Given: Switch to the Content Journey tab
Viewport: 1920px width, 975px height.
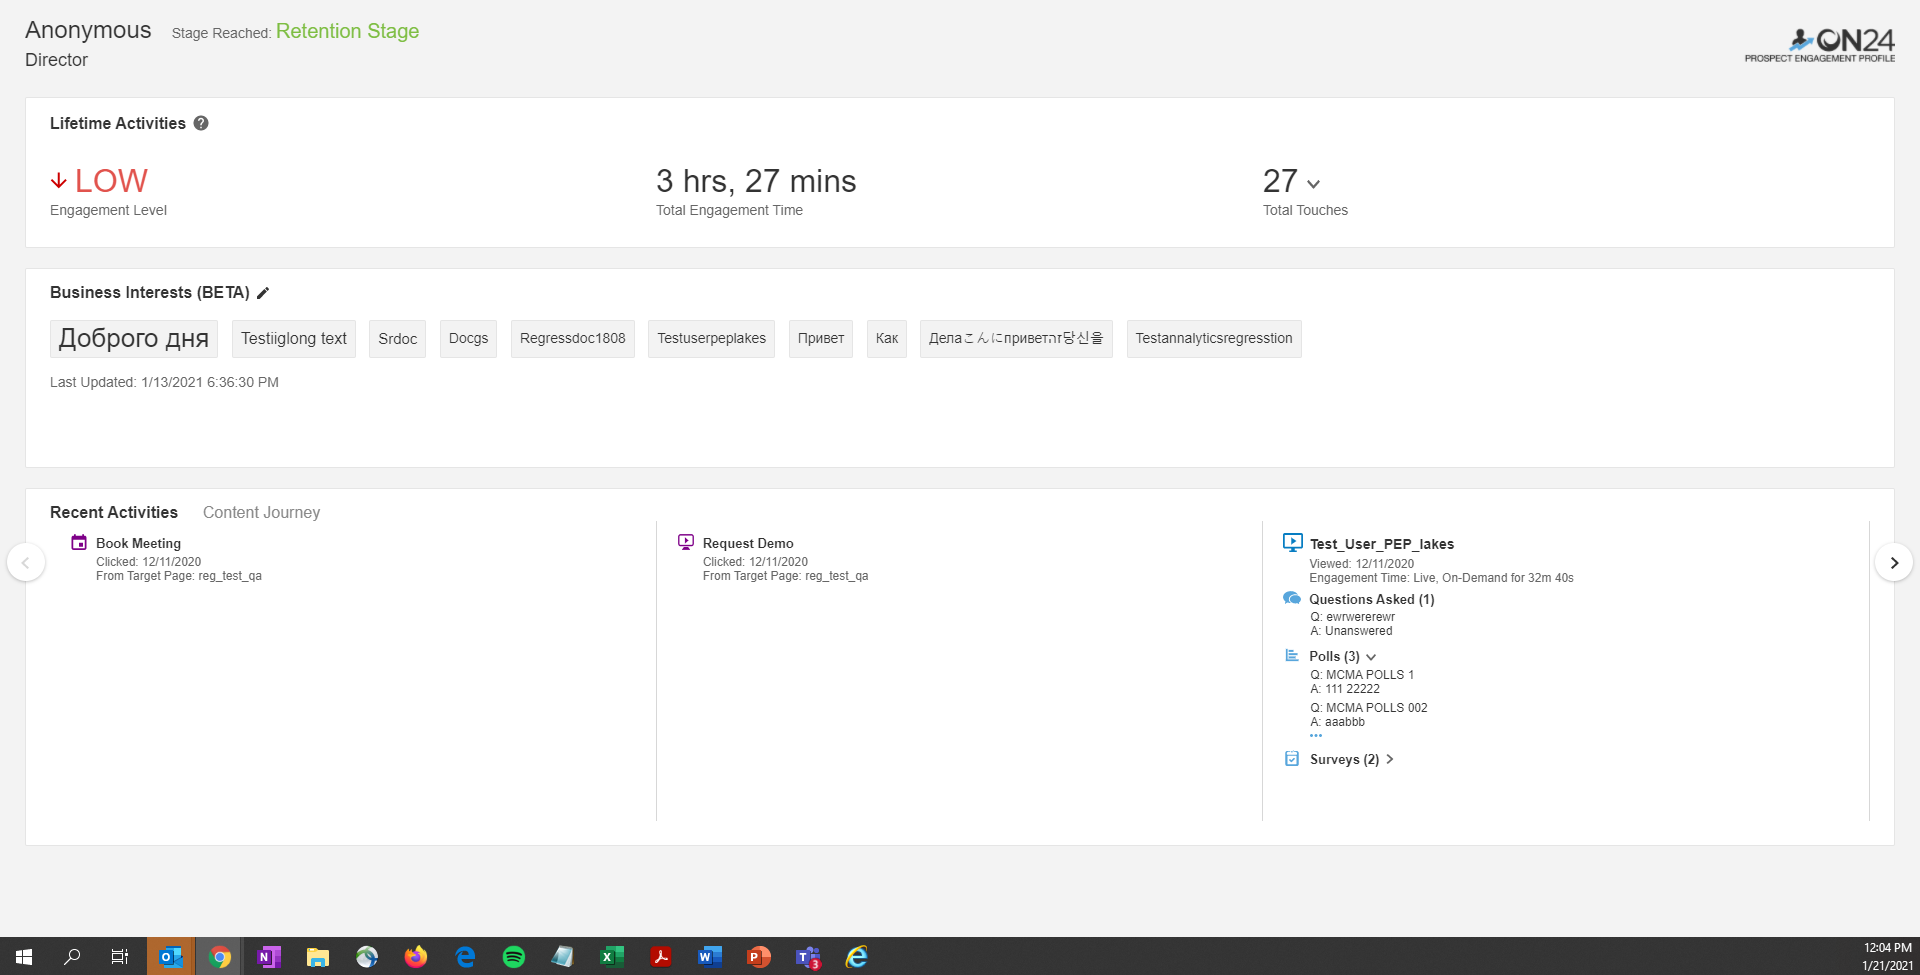Looking at the screenshot, I should point(261,512).
